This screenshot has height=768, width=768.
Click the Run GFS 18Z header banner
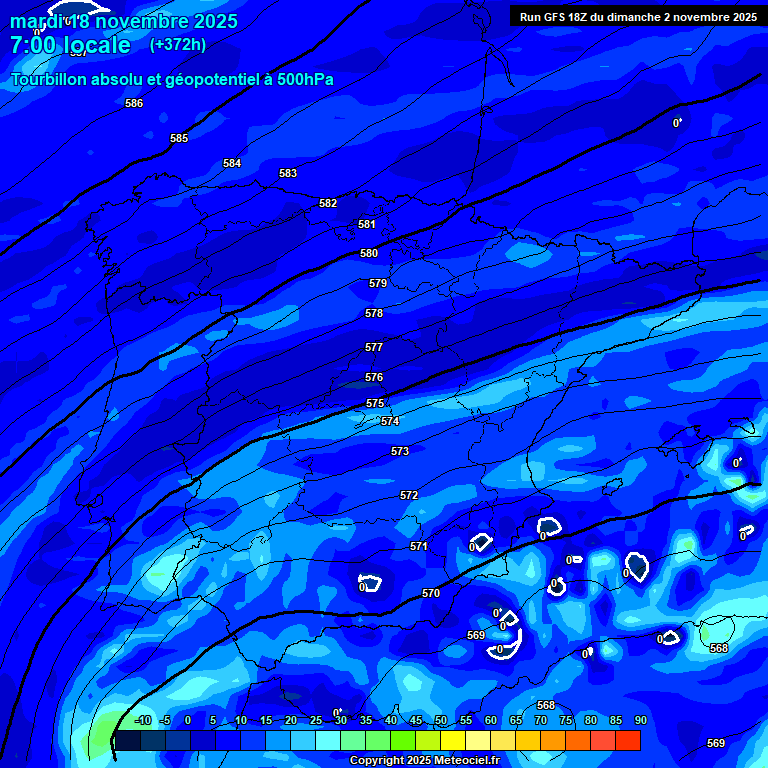(637, 17)
